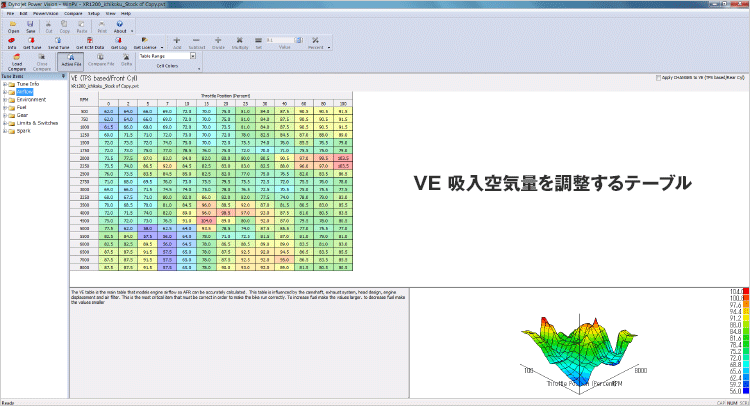Open the Compare menu
This screenshot has height=406, width=750.
pyautogui.click(x=73, y=13)
